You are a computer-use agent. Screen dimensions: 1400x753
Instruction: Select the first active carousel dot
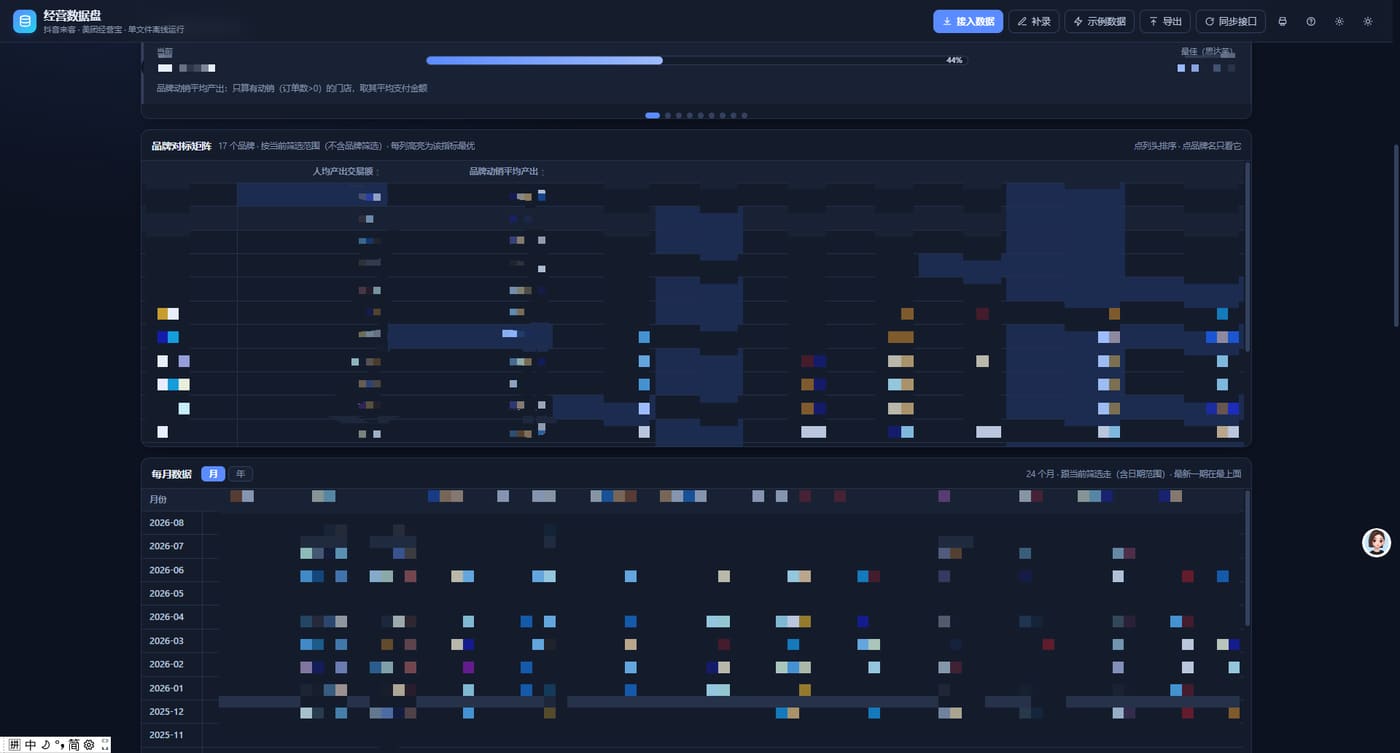[653, 116]
